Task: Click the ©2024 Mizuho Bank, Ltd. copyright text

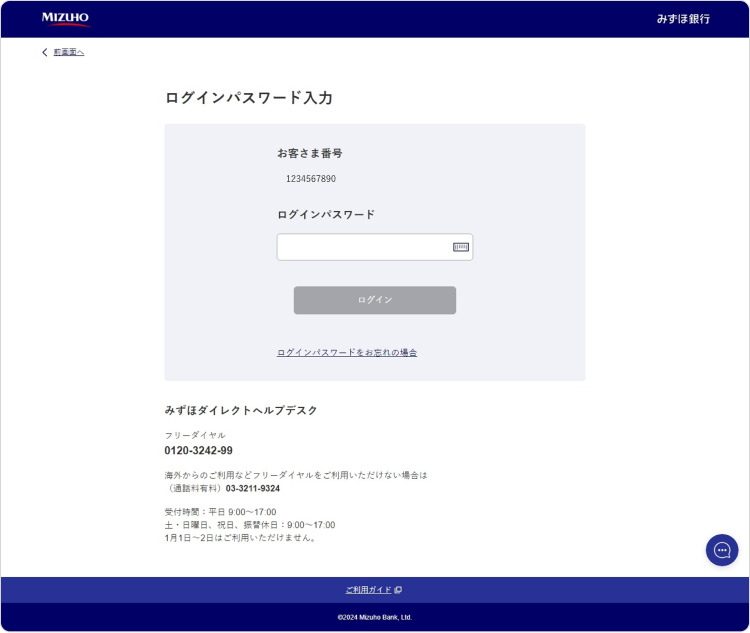Action: click(x=375, y=618)
